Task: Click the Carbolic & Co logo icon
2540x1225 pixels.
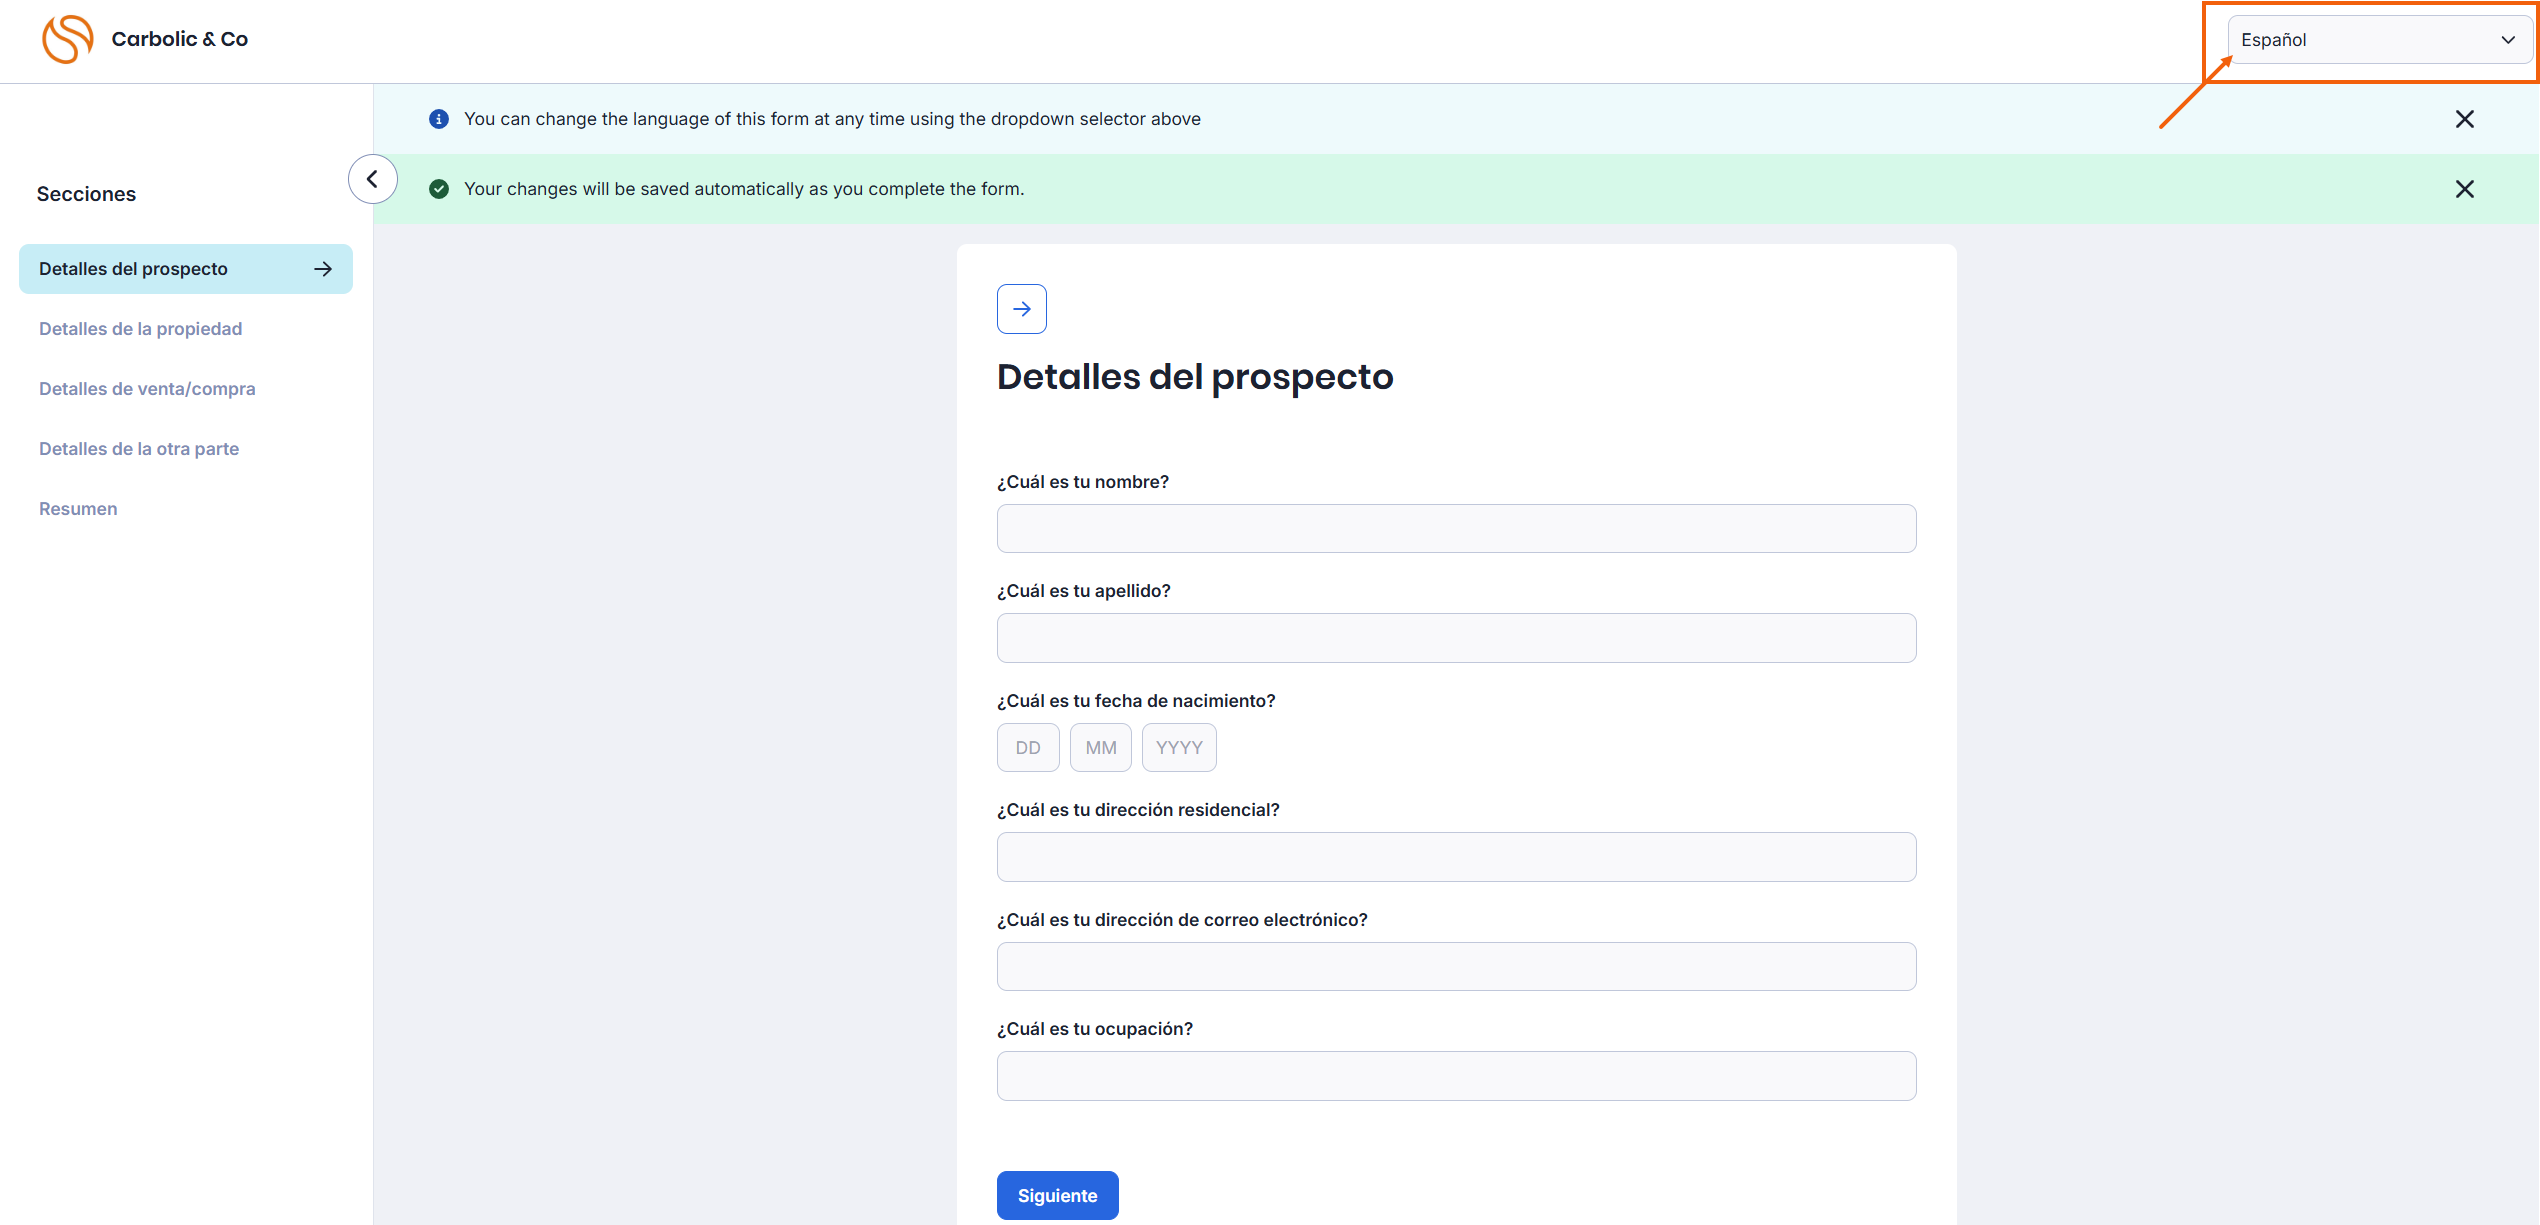Action: pos(67,39)
